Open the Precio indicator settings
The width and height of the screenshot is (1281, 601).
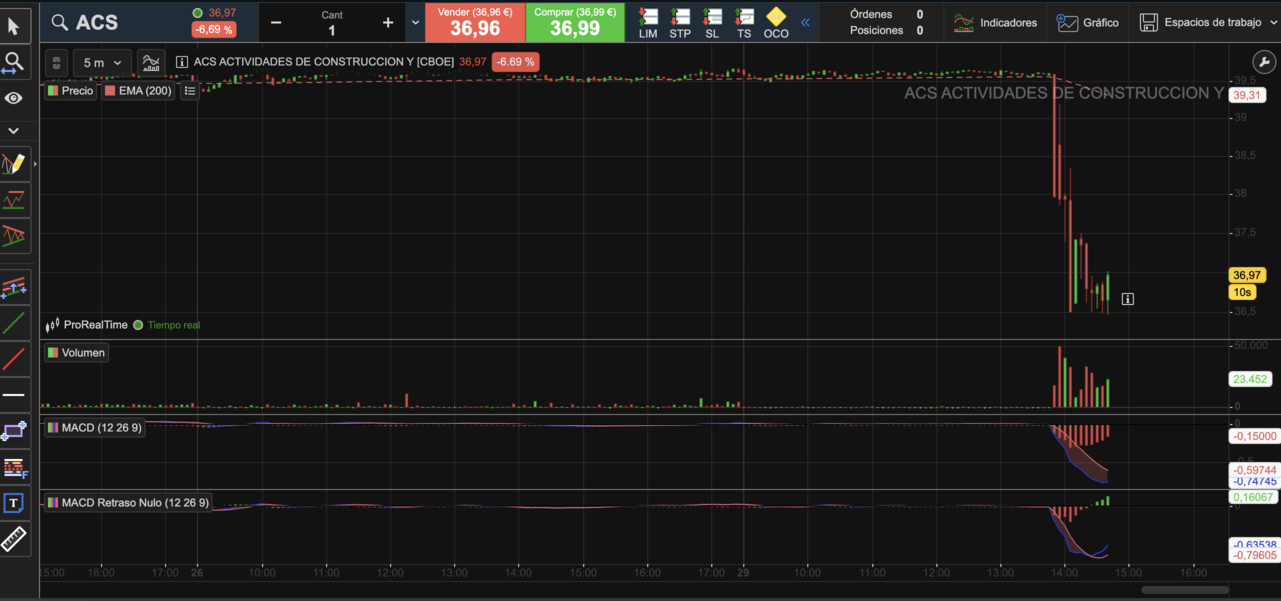[70, 91]
